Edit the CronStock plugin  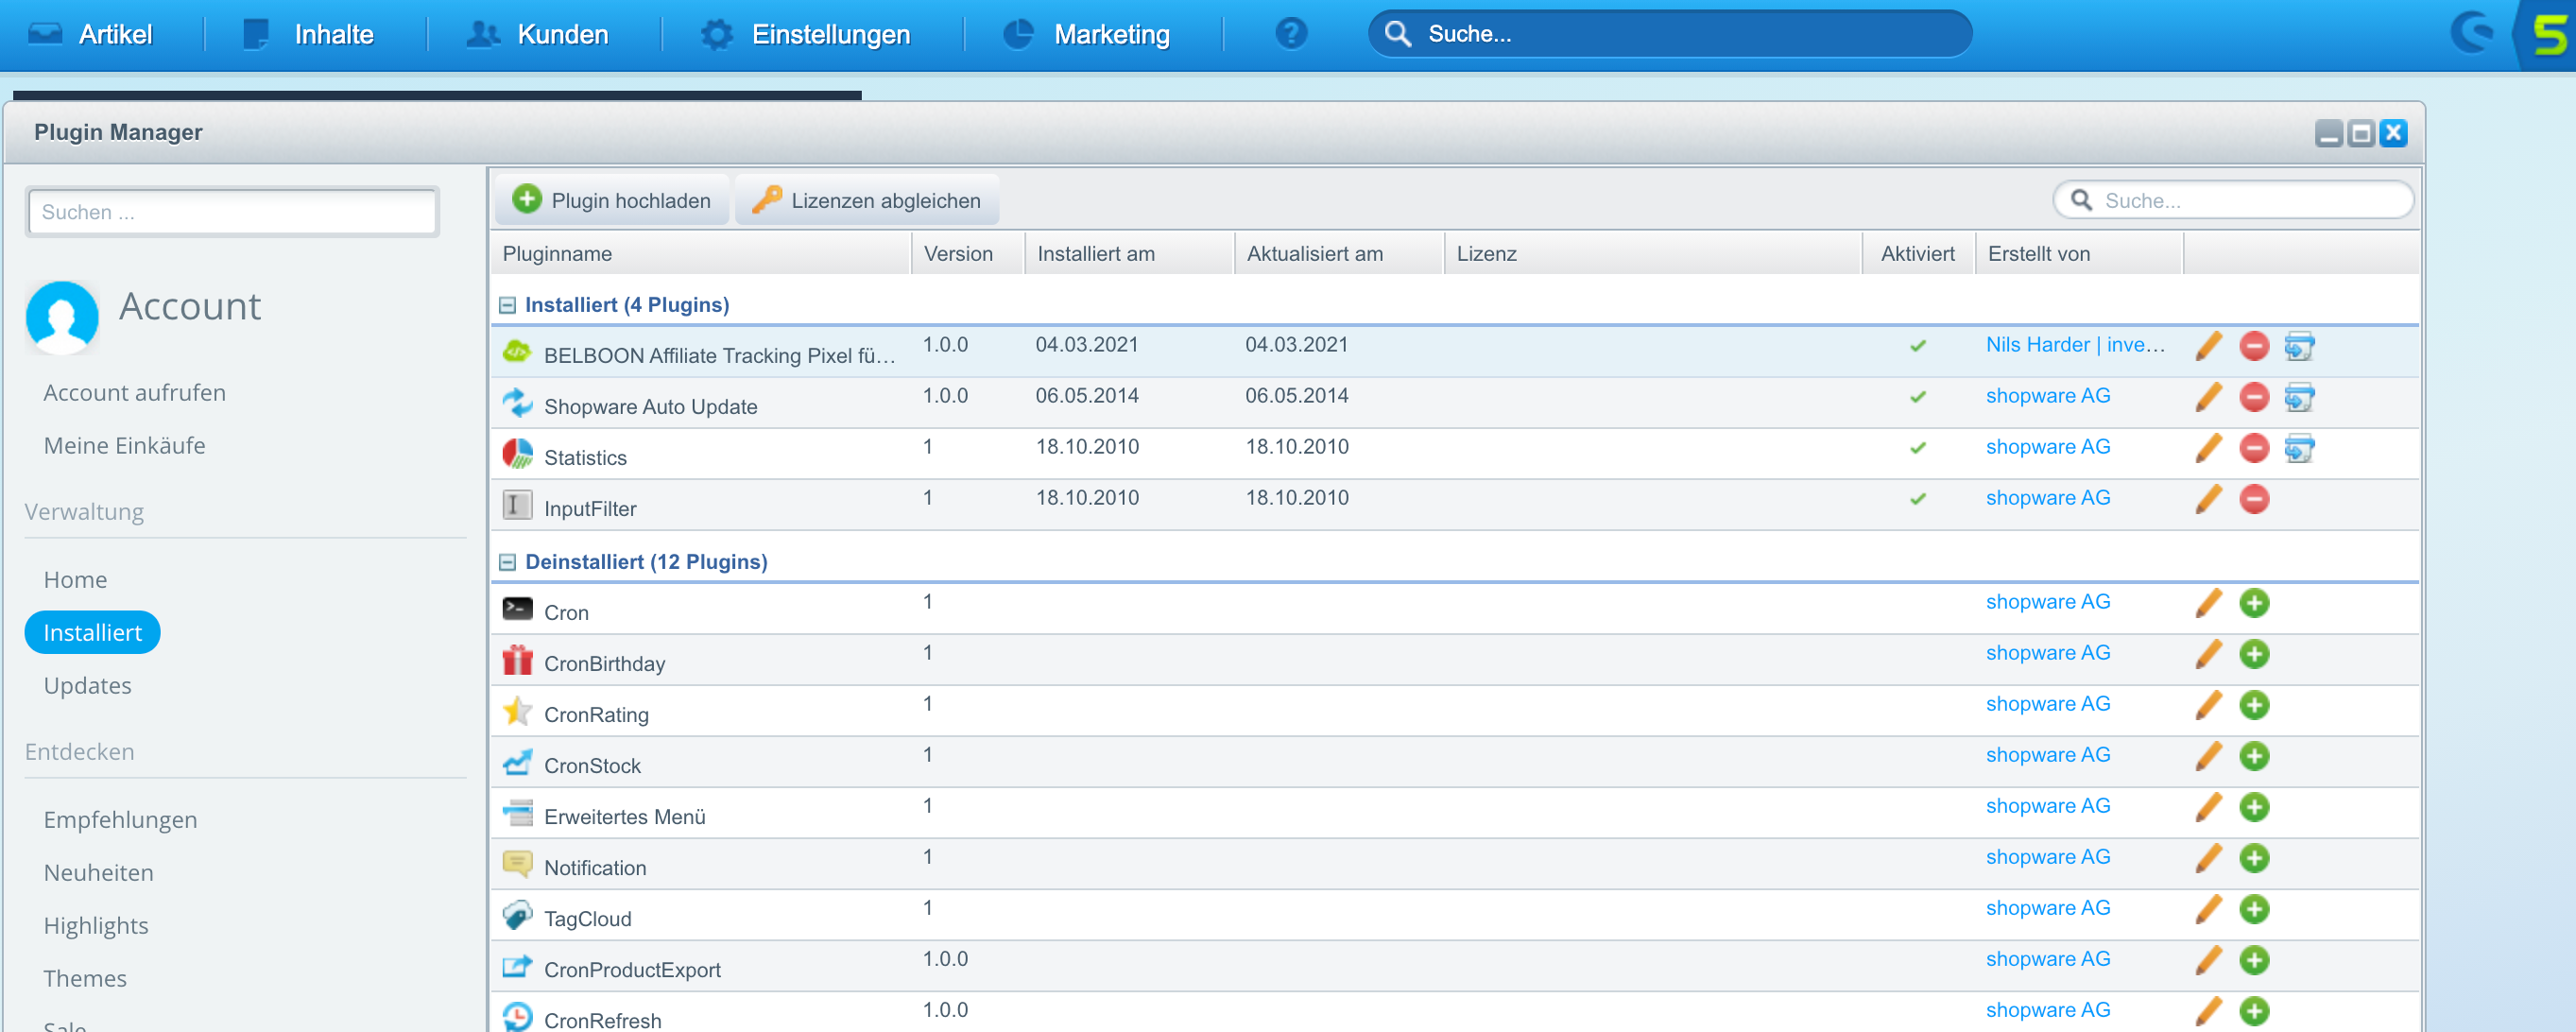point(2208,756)
